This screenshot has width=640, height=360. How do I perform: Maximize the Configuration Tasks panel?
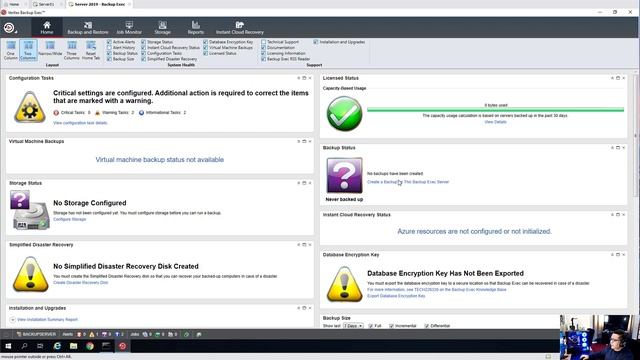click(304, 78)
